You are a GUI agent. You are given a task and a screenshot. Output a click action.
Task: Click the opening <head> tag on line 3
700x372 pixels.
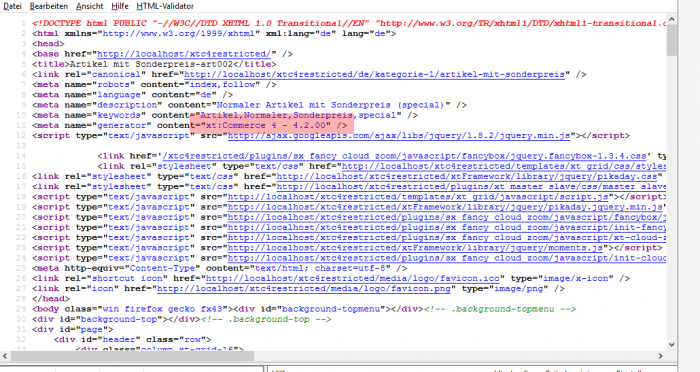coord(48,44)
